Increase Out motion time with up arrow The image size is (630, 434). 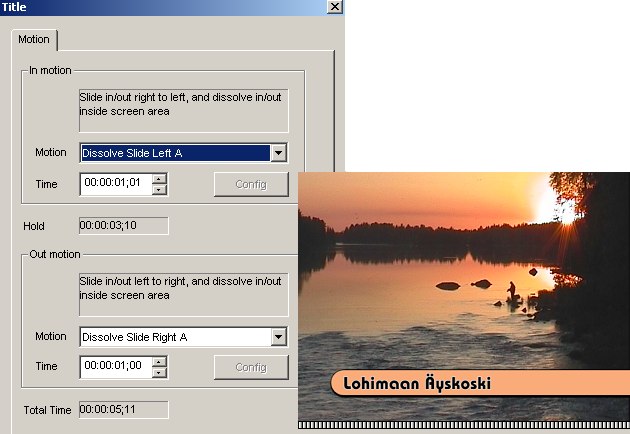(x=160, y=362)
